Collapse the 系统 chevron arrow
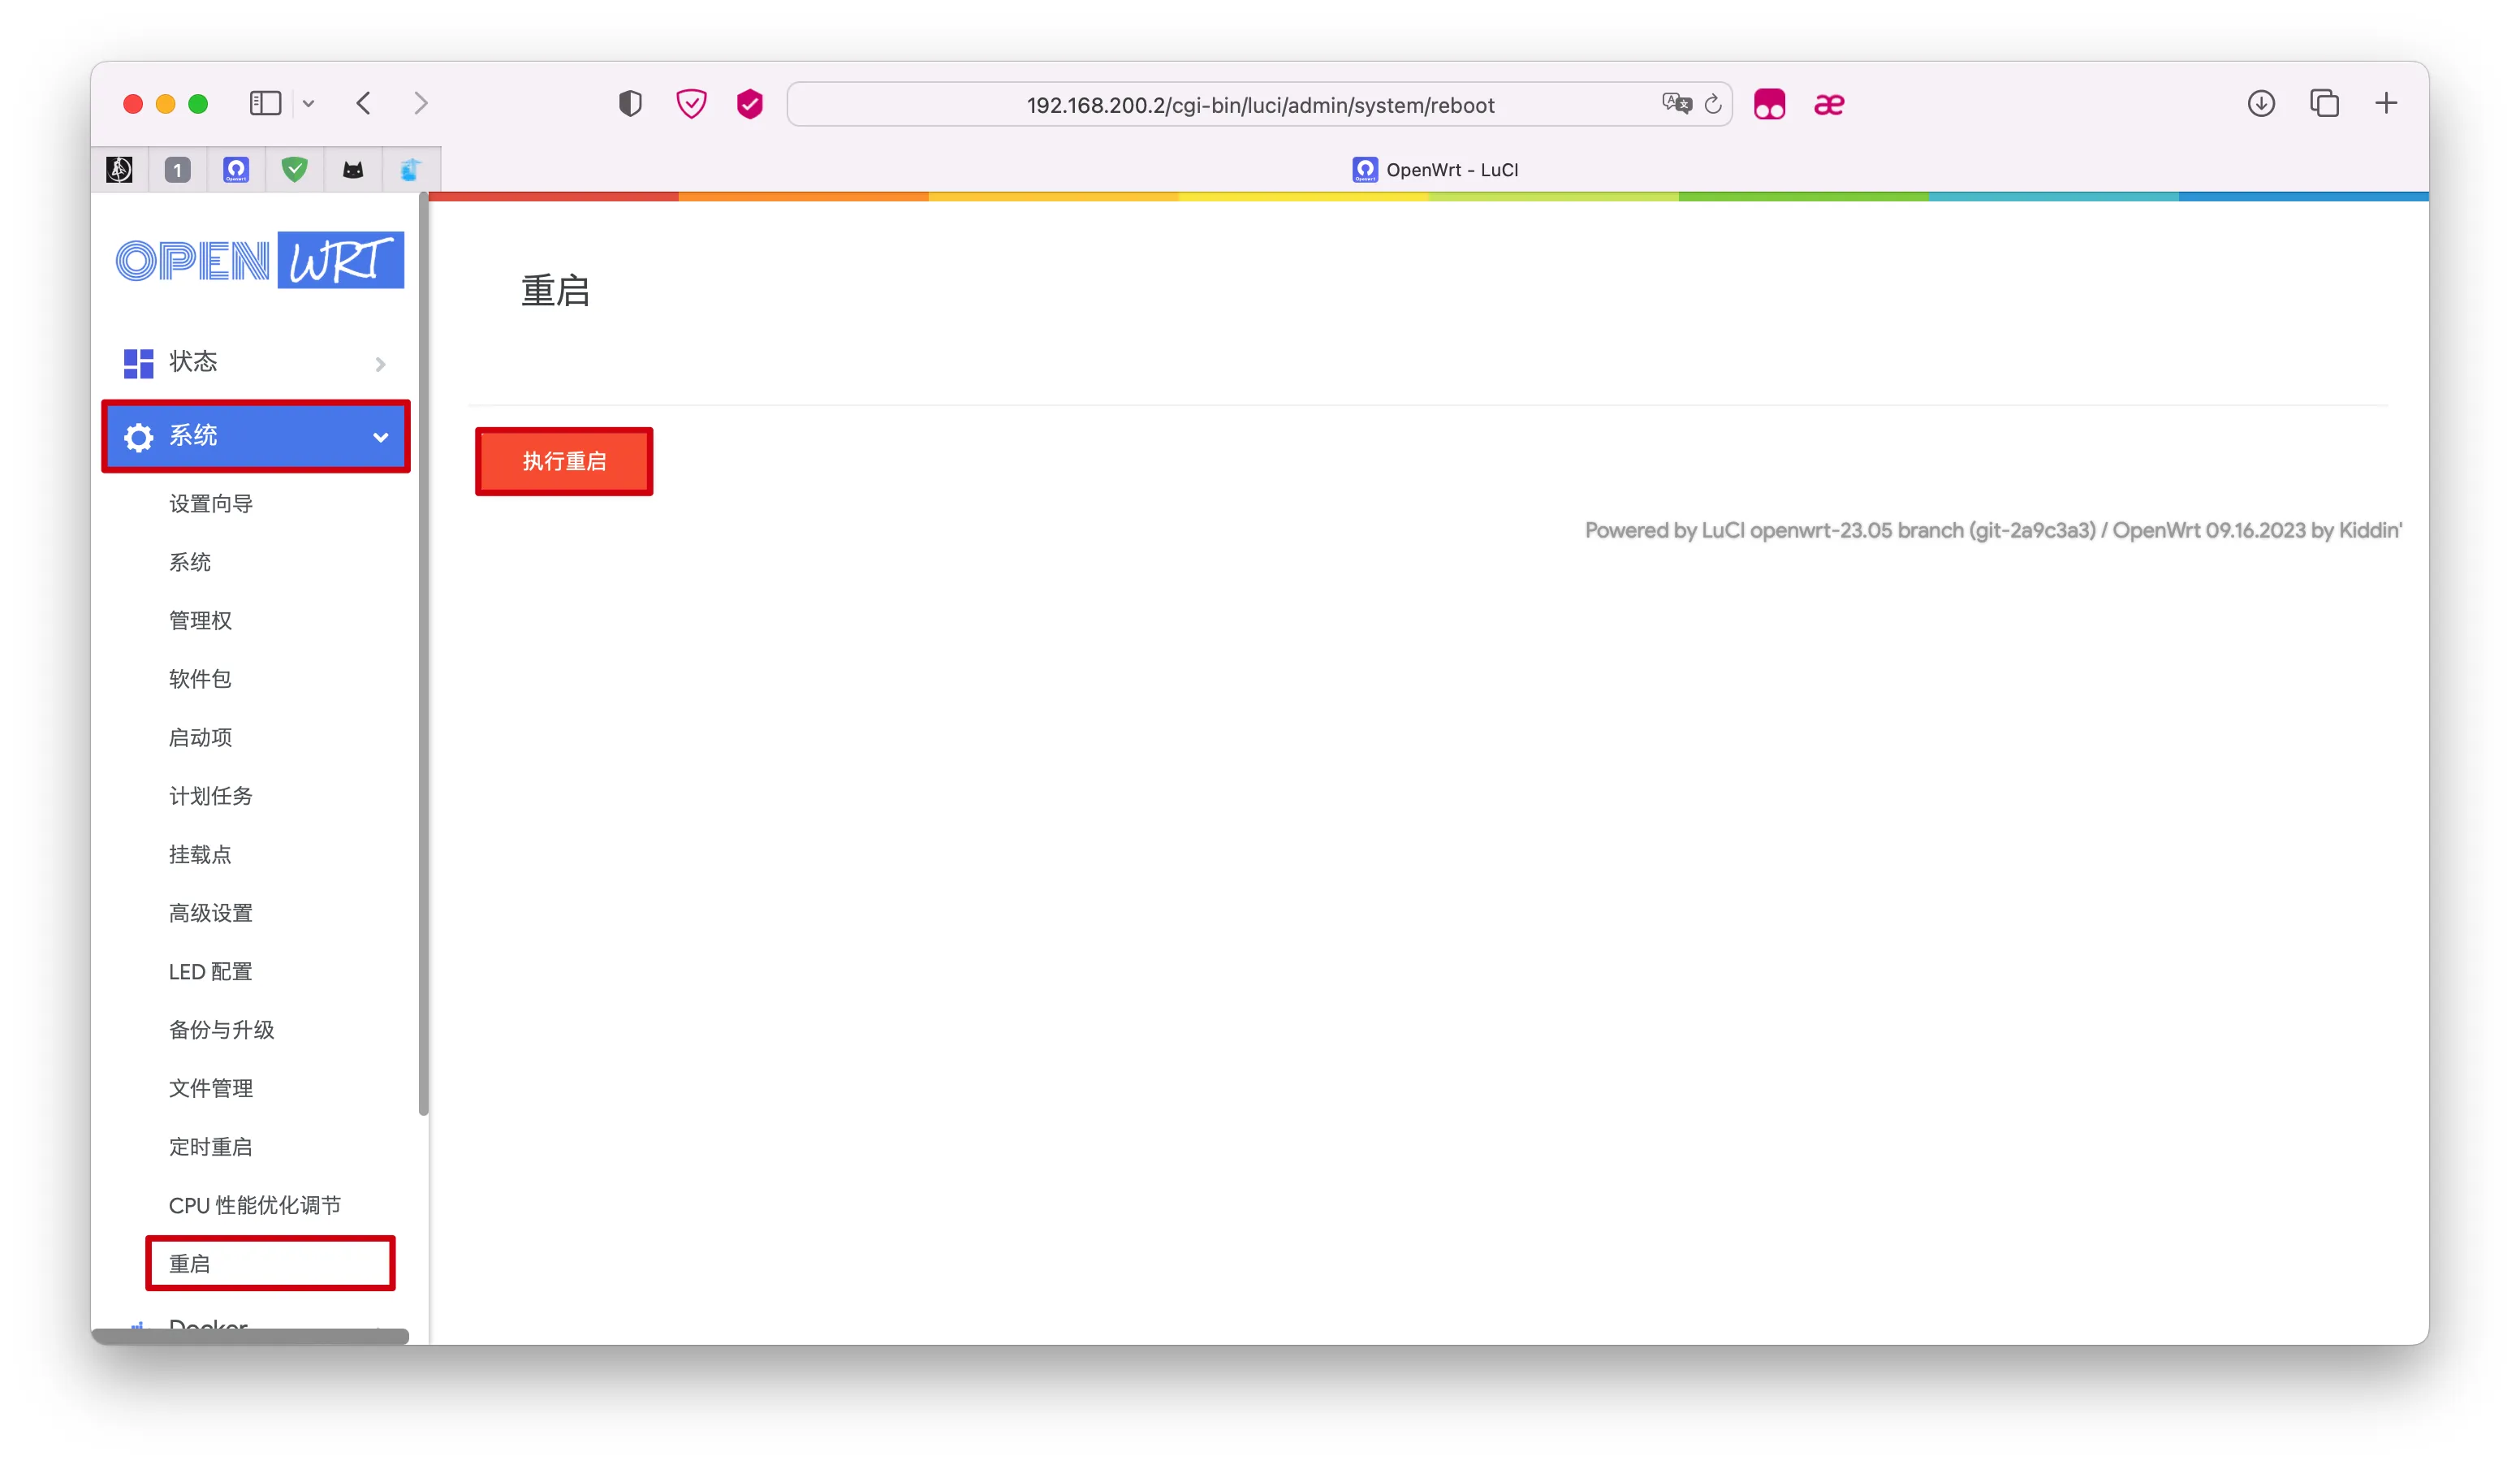2520x1465 pixels. tap(380, 437)
